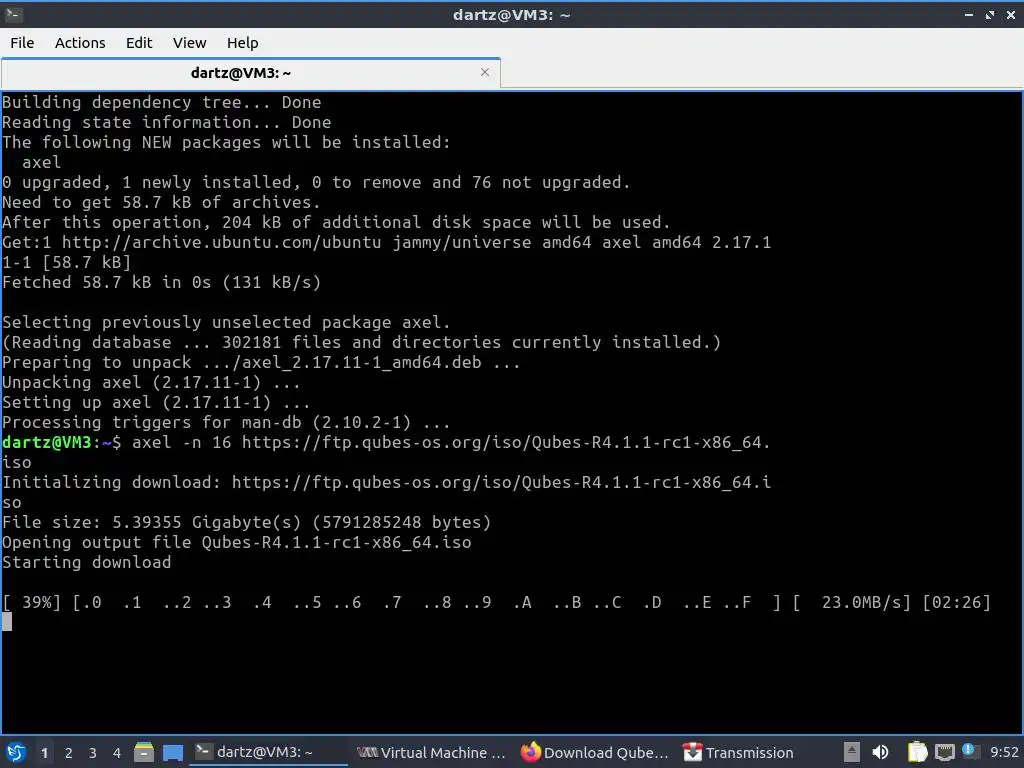1024x768 pixels.
Task: Open the clipboard manager tray icon
Action: pos(918,752)
